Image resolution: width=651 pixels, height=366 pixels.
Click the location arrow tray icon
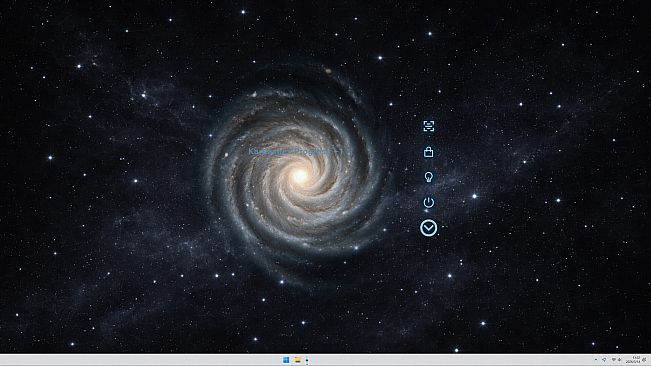click(x=604, y=360)
